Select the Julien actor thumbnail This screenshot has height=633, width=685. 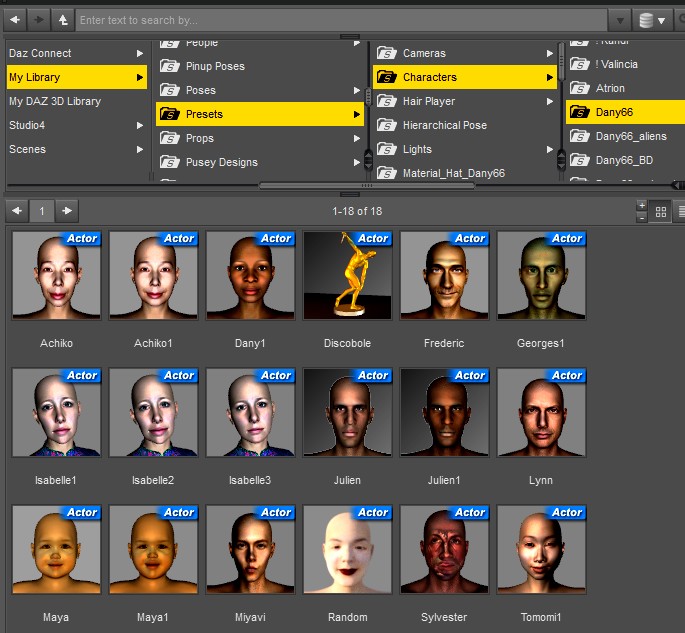[x=347, y=412]
